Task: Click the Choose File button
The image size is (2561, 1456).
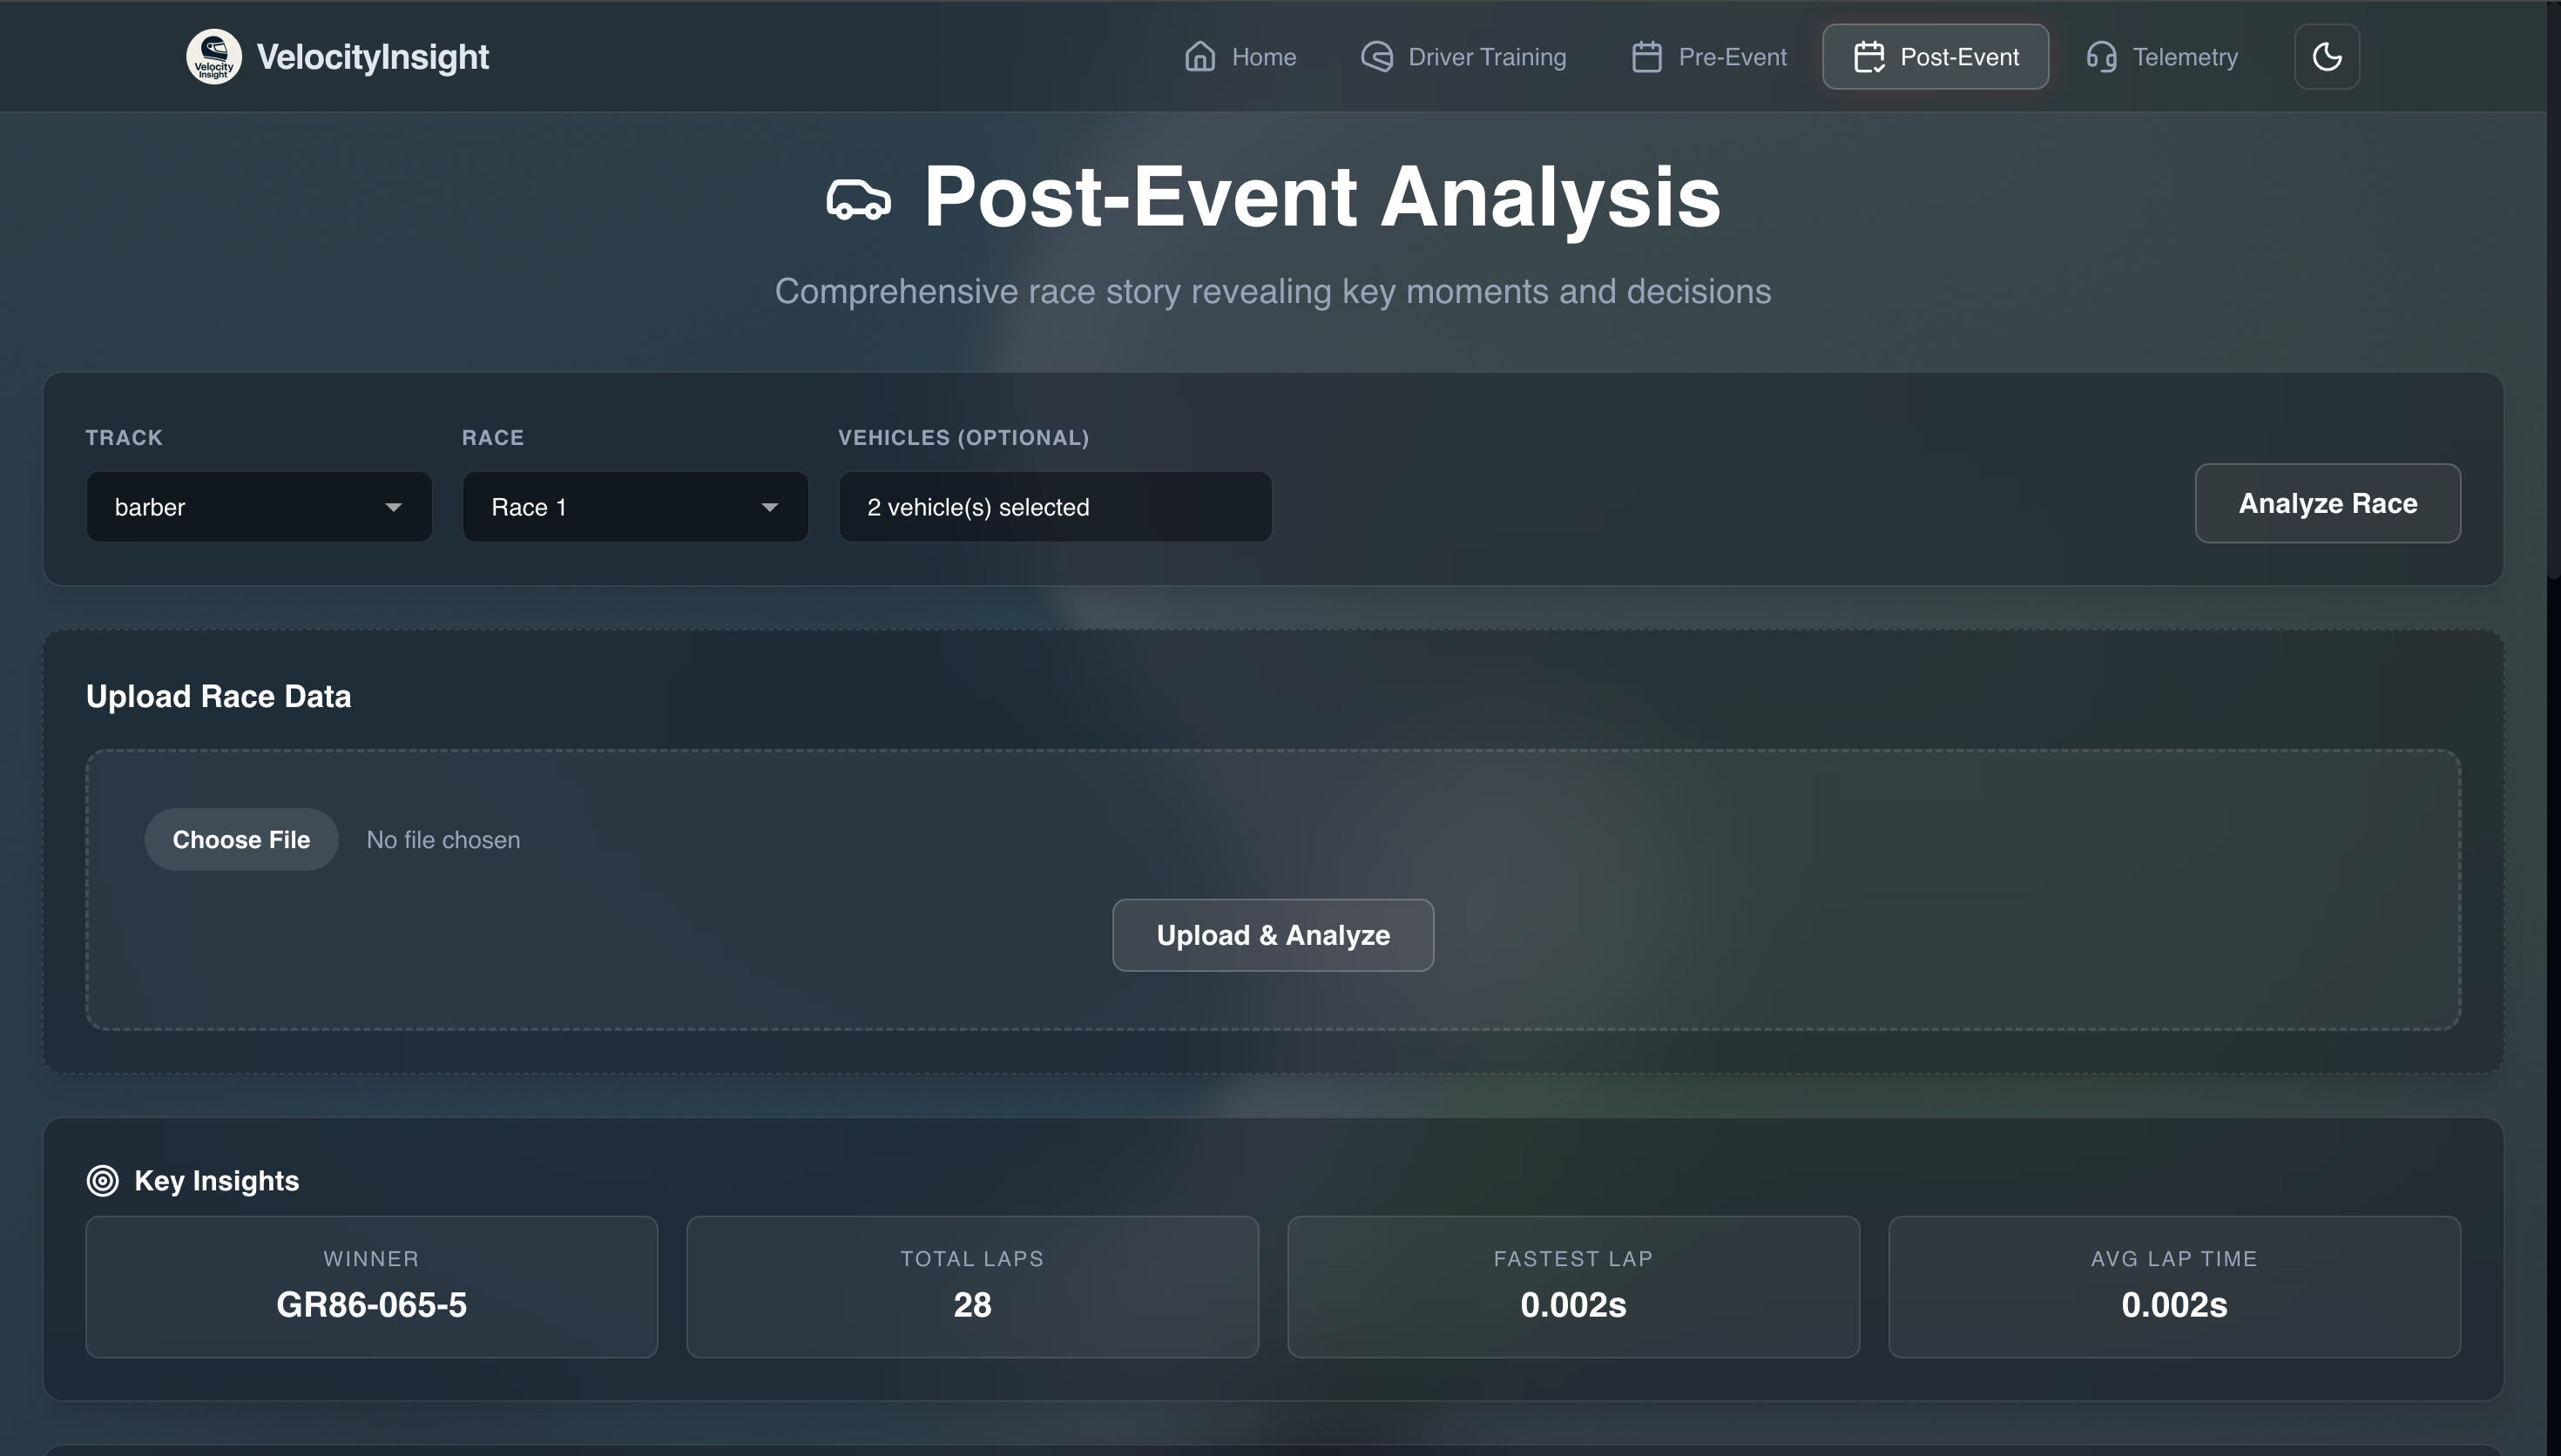Action: pyautogui.click(x=241, y=840)
